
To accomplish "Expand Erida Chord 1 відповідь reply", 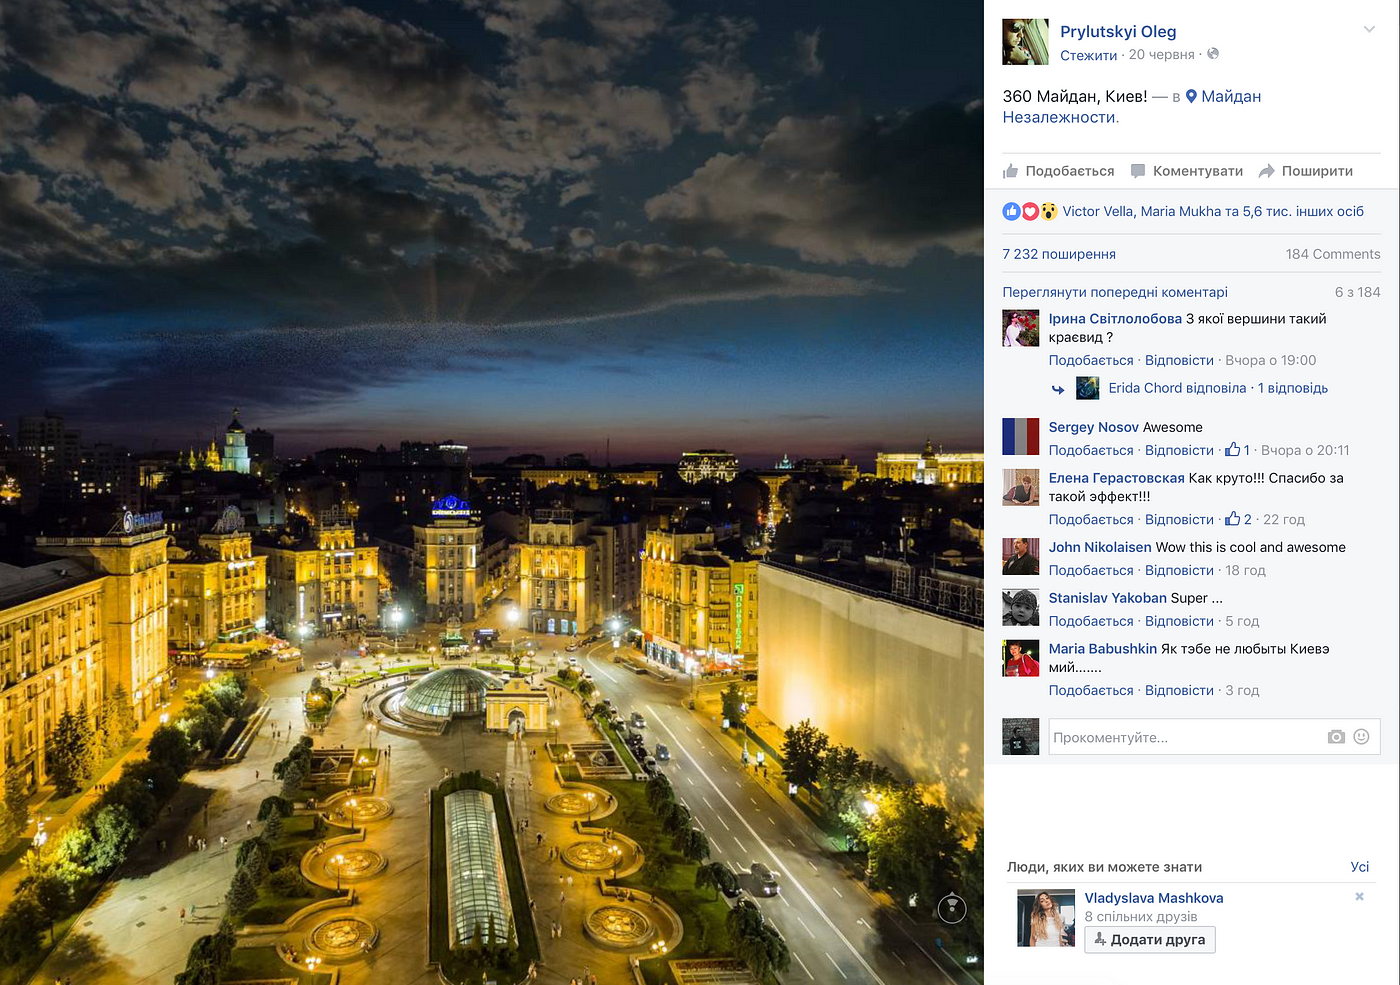I will [x=1218, y=388].
